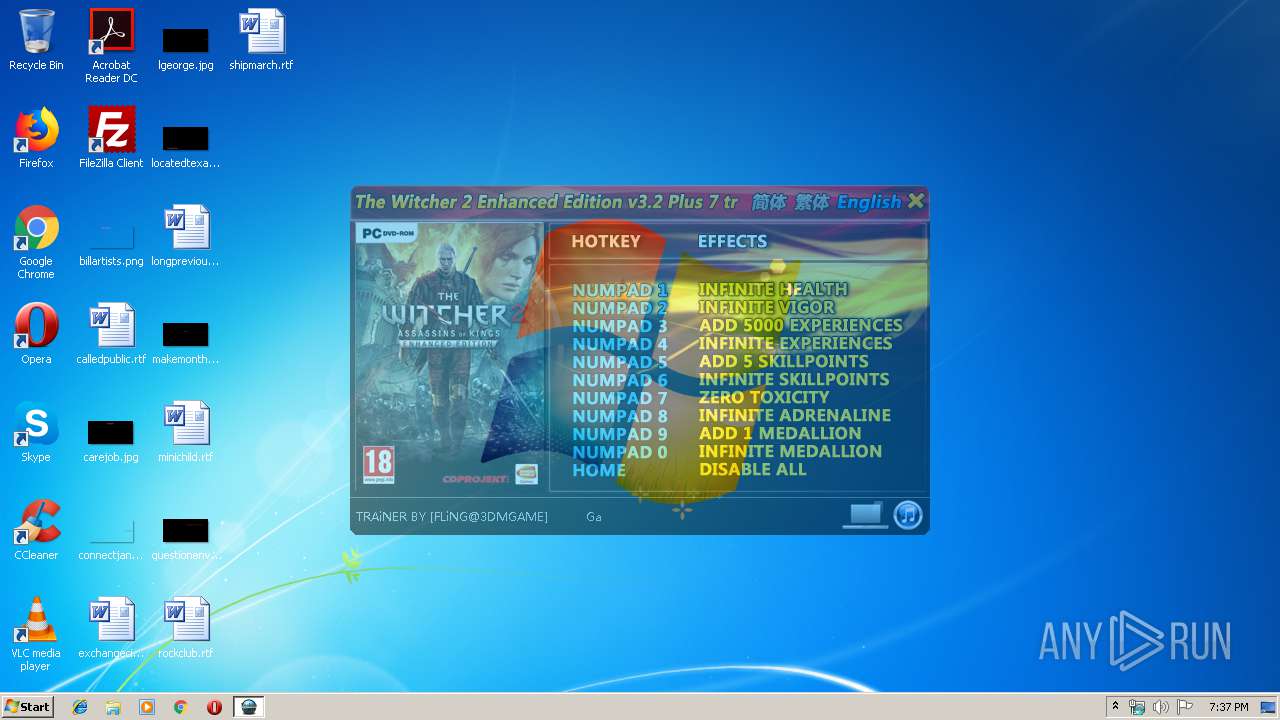Select the DISABLE ALL effect

pos(752,469)
